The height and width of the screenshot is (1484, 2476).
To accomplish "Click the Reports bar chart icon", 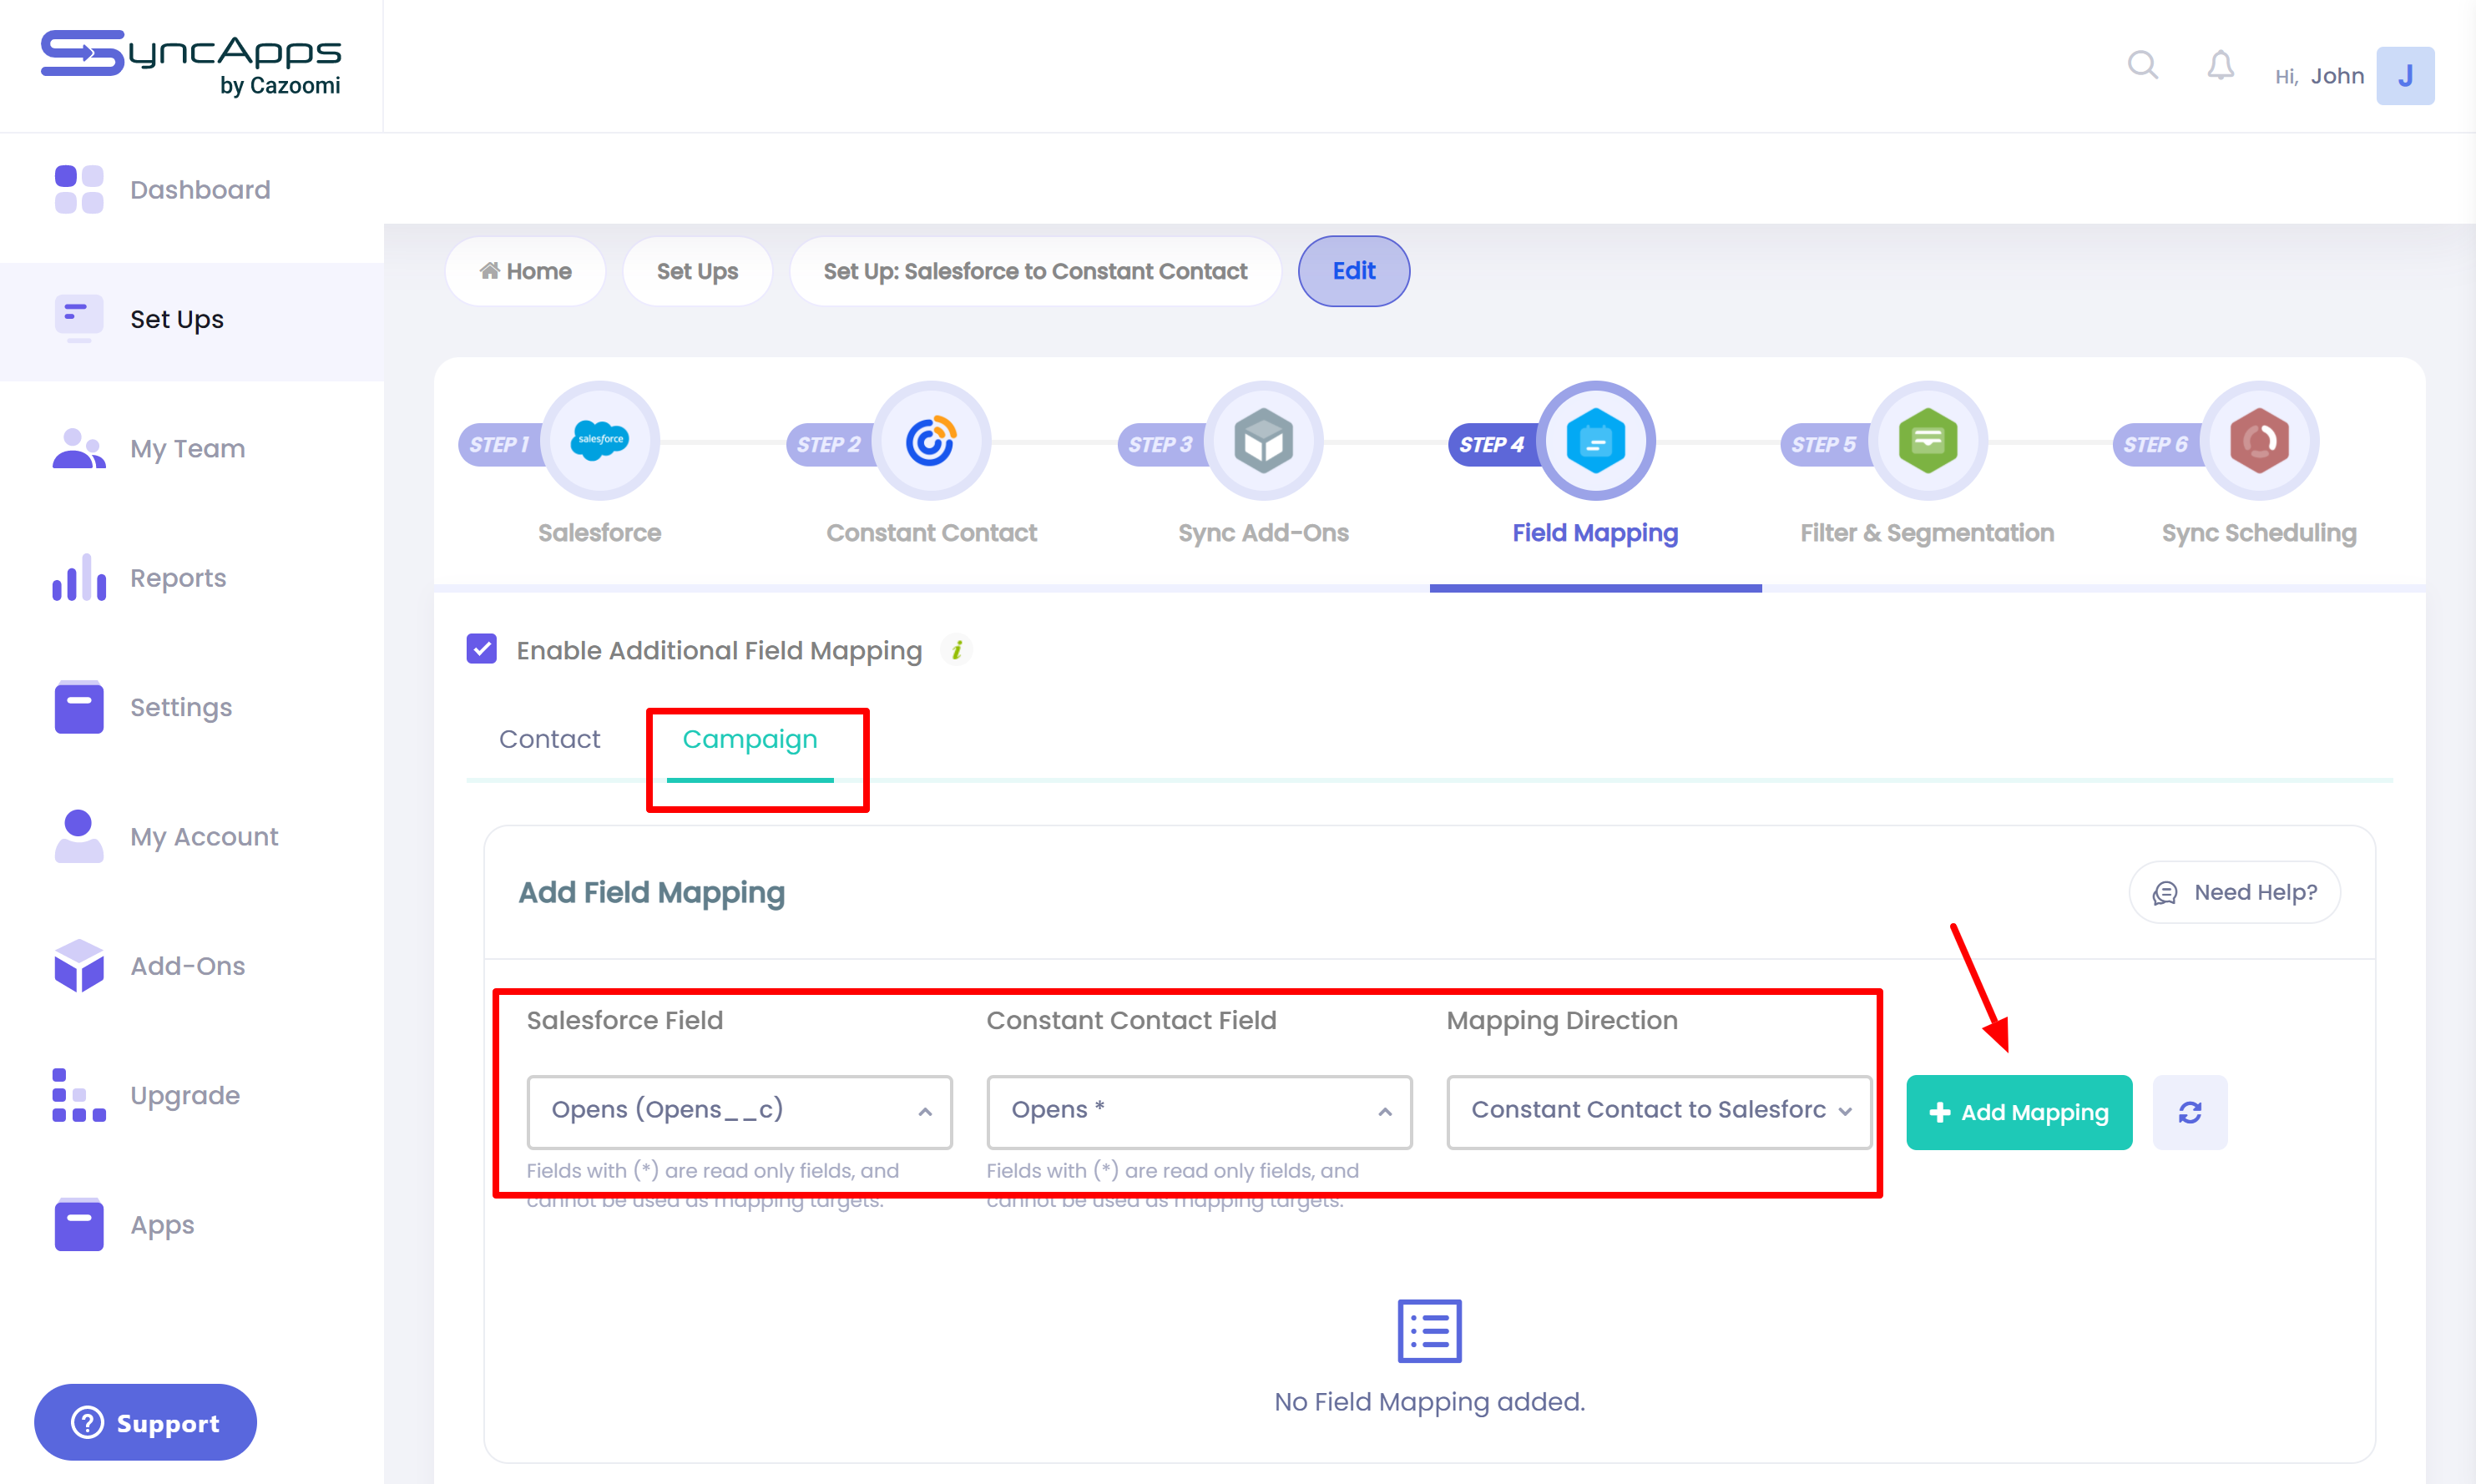I will (x=79, y=577).
